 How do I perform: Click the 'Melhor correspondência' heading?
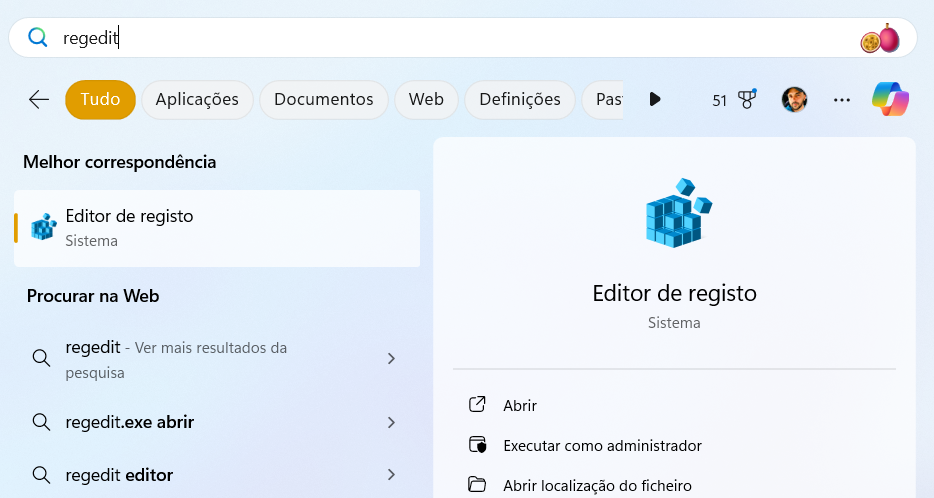point(119,162)
